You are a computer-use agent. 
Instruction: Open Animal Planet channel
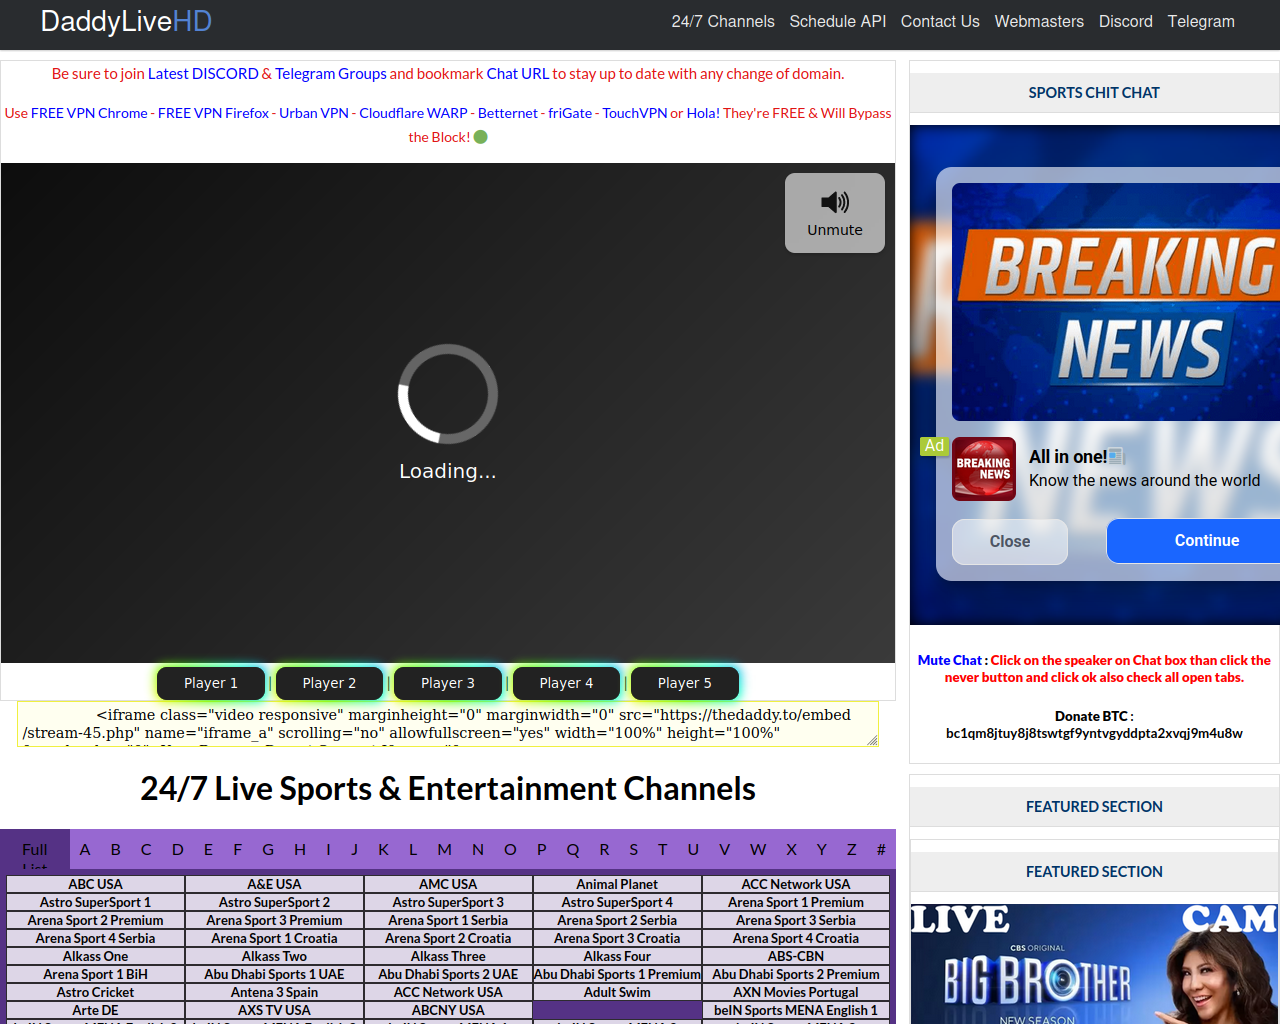(617, 884)
